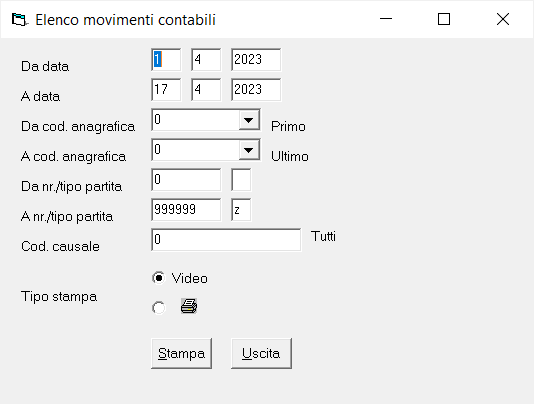Click the A data day field showing 17
Viewport: 534px width, 404px height.
pyautogui.click(x=166, y=90)
